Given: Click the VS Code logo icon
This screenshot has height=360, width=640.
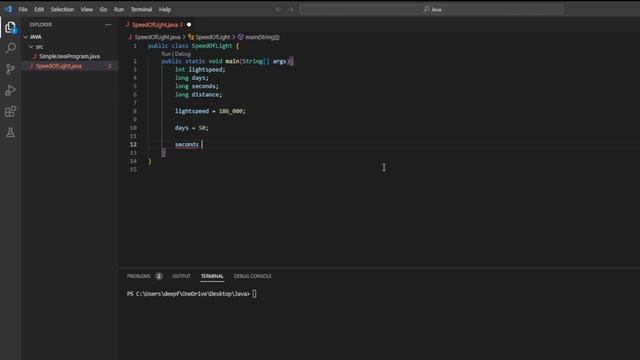Looking at the screenshot, I should (x=8, y=9).
